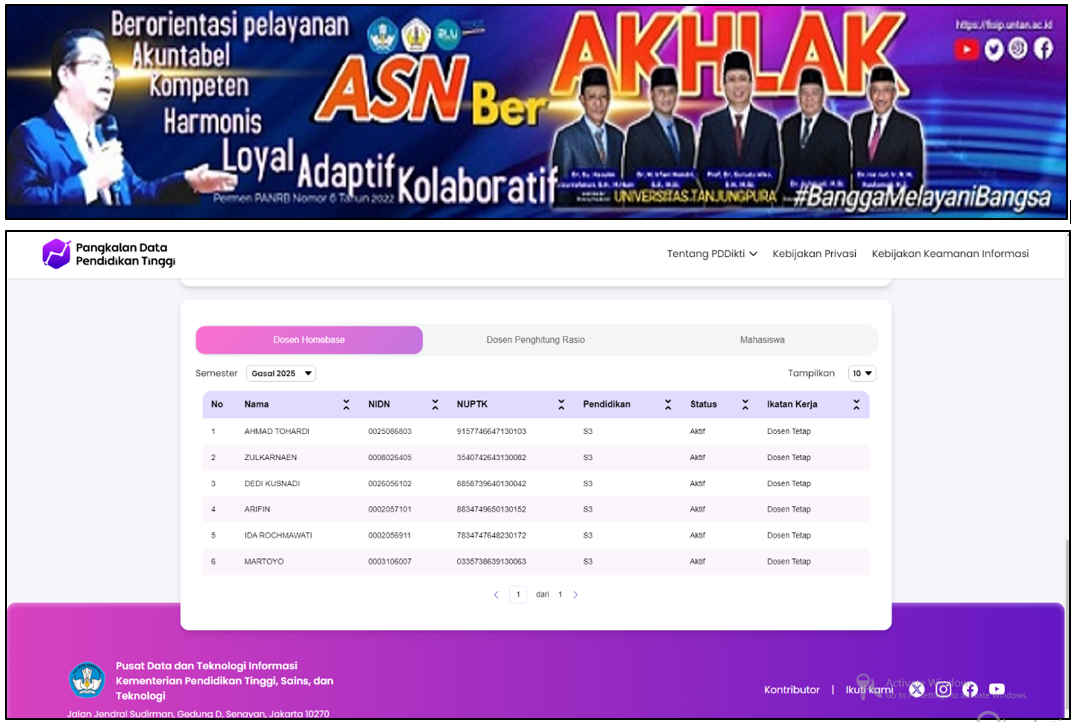
Task: Open the Semester Gasal 2025 dropdown
Action: tap(281, 374)
